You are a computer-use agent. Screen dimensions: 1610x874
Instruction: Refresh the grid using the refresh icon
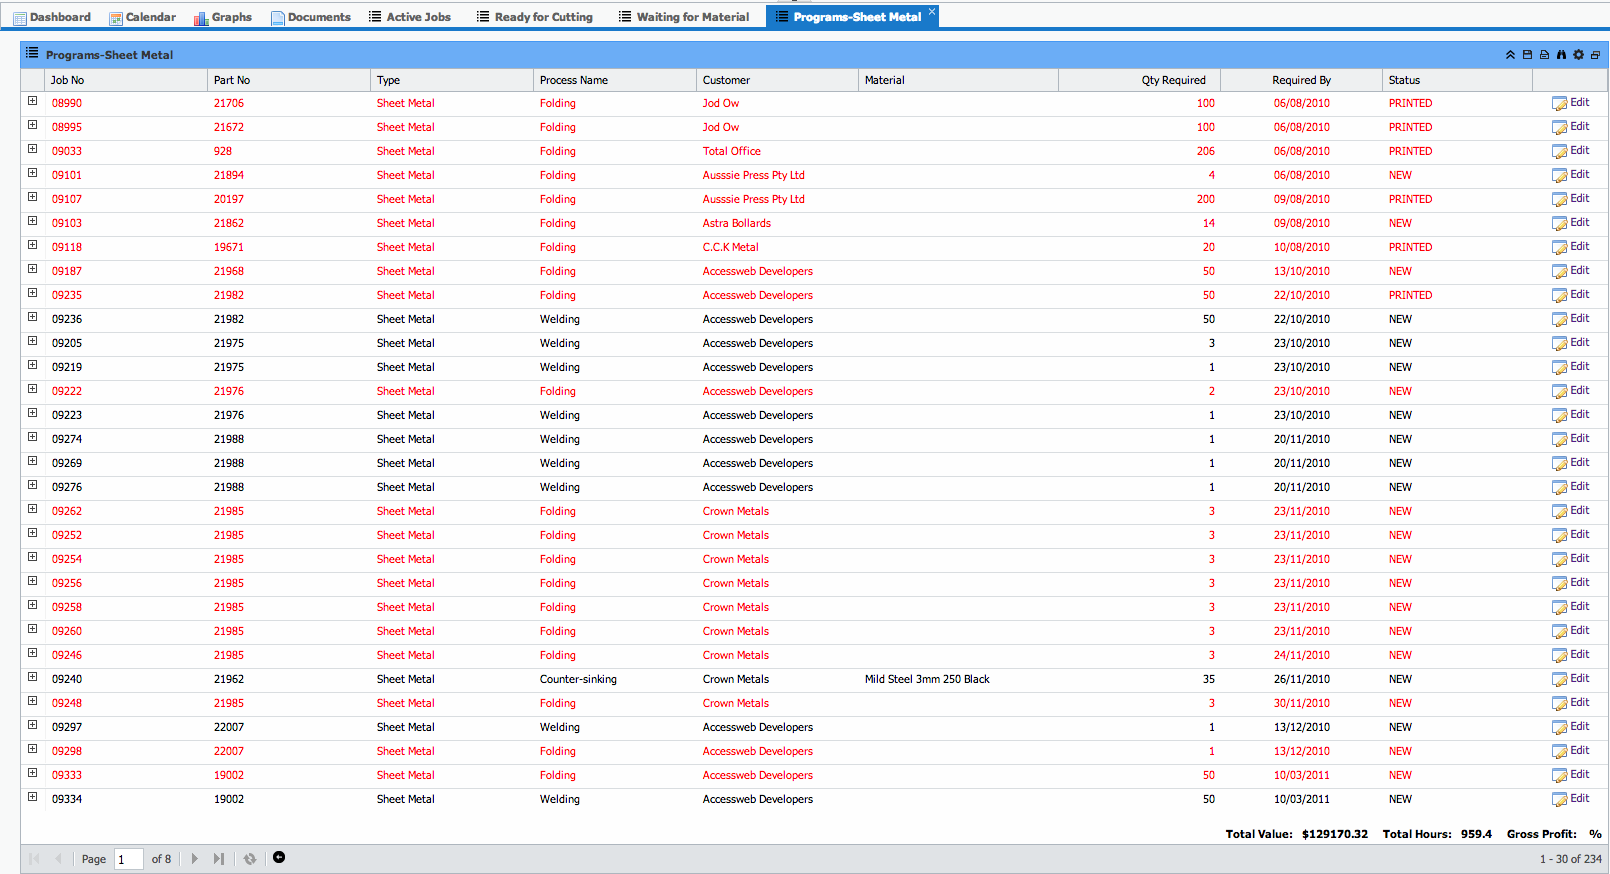[x=250, y=859]
